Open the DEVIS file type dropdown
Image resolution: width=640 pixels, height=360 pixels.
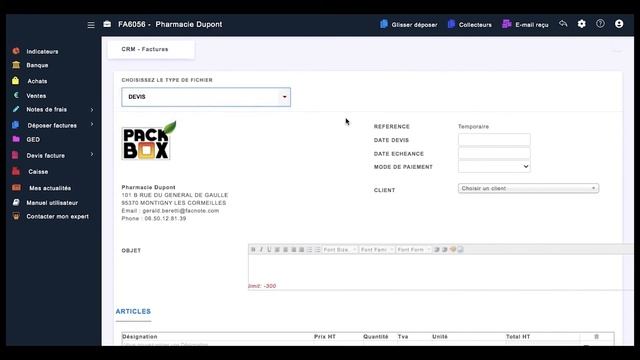click(206, 97)
